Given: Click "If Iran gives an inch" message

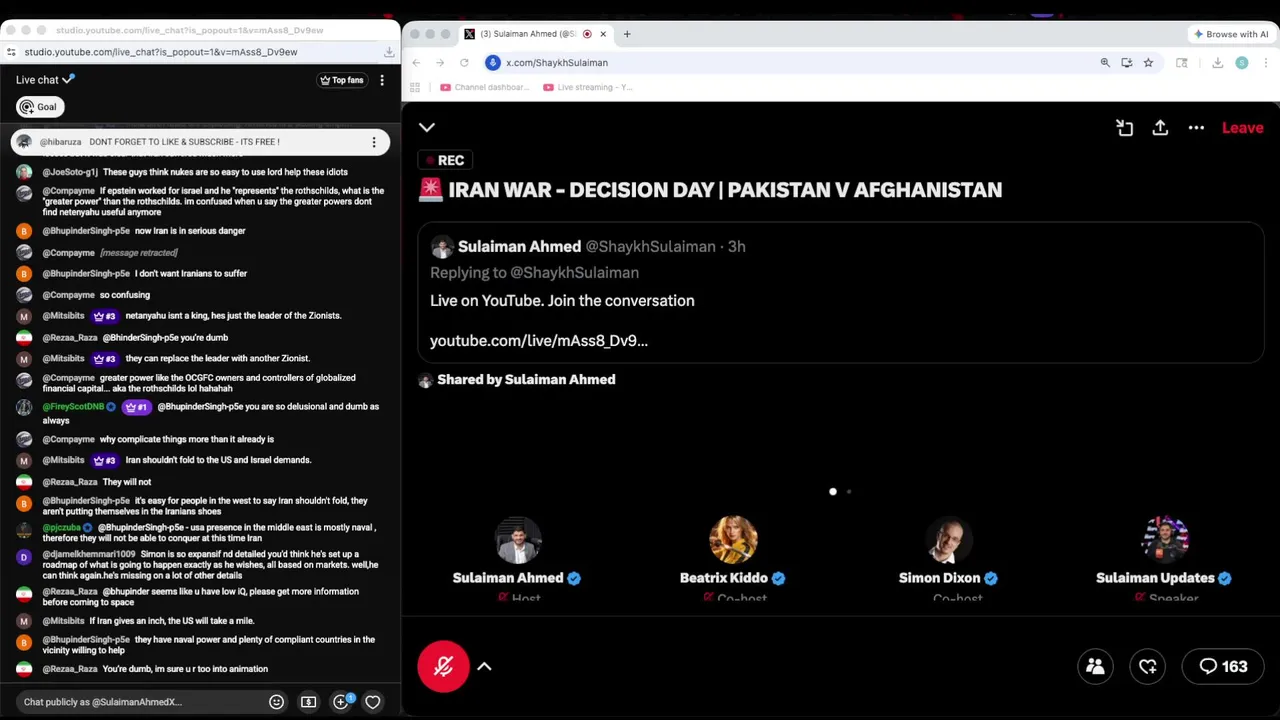Looking at the screenshot, I should [172, 621].
